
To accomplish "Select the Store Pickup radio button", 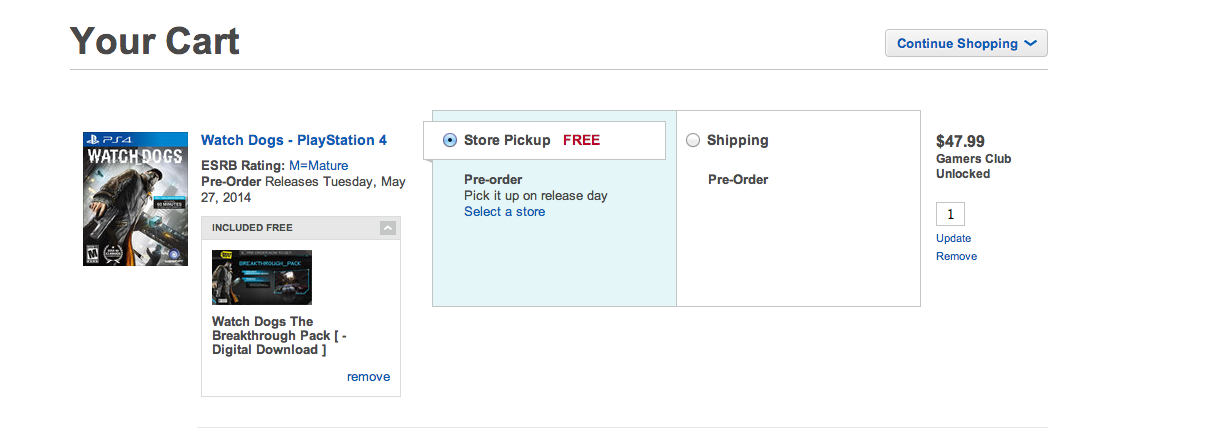I will coord(449,140).
